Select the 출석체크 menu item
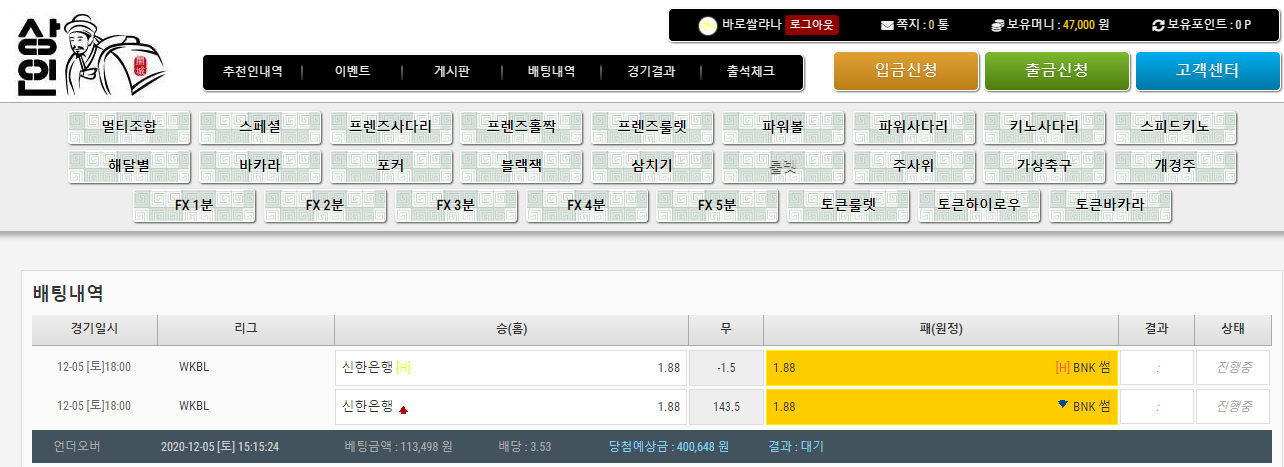The height and width of the screenshot is (467, 1284). click(x=750, y=72)
